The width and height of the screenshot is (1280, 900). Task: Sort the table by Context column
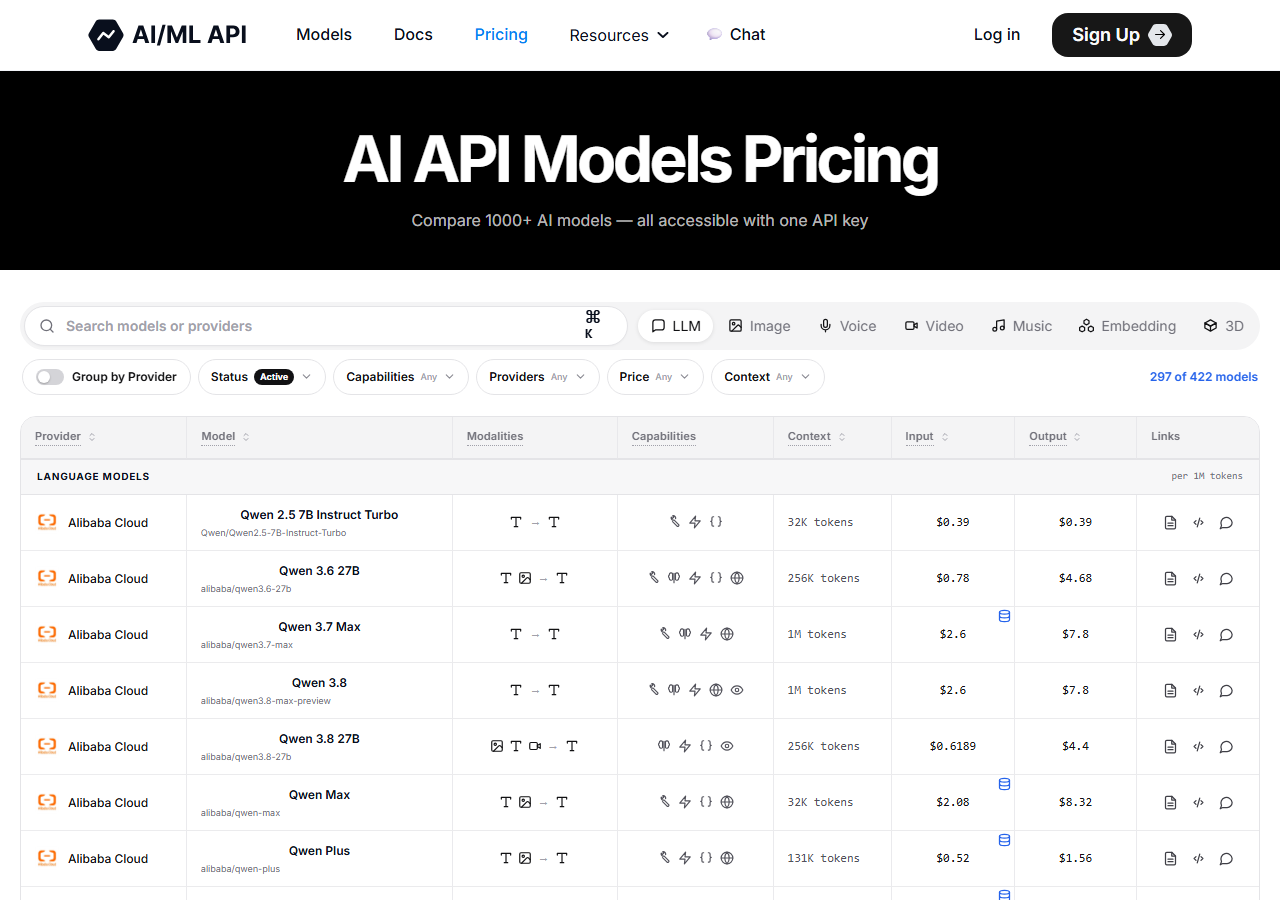[817, 437]
